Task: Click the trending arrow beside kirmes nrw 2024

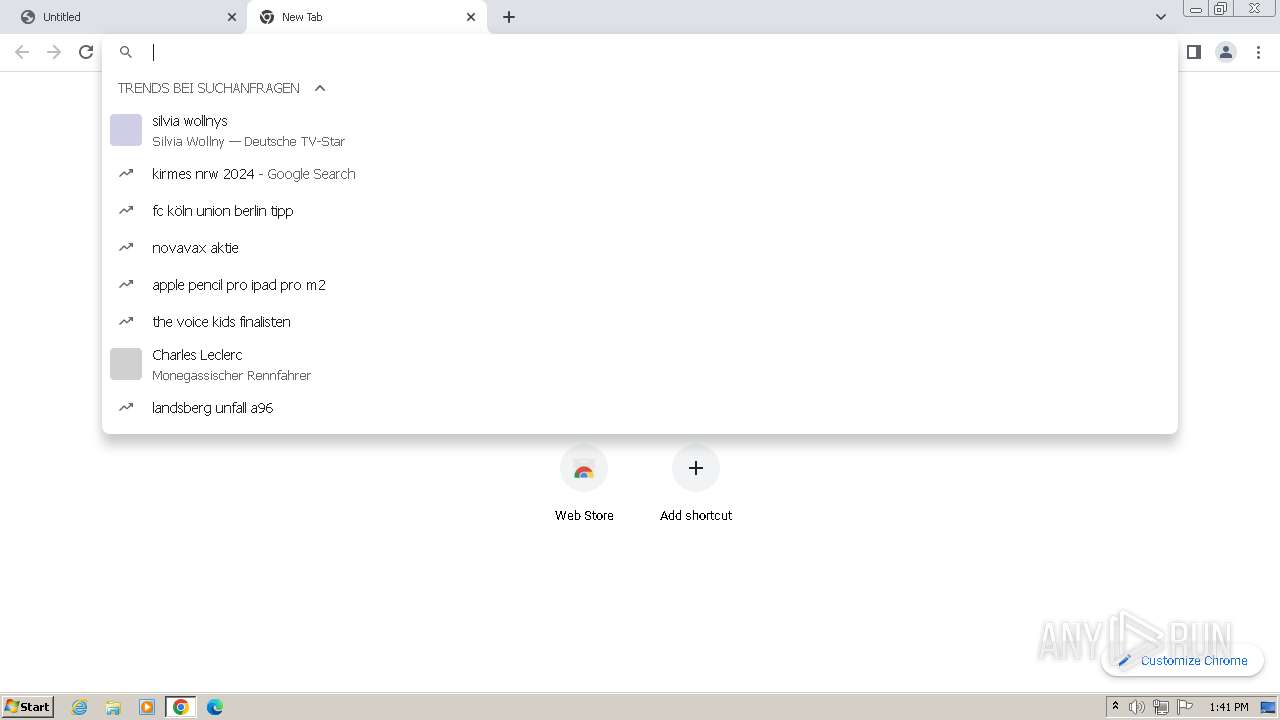Action: tap(126, 173)
